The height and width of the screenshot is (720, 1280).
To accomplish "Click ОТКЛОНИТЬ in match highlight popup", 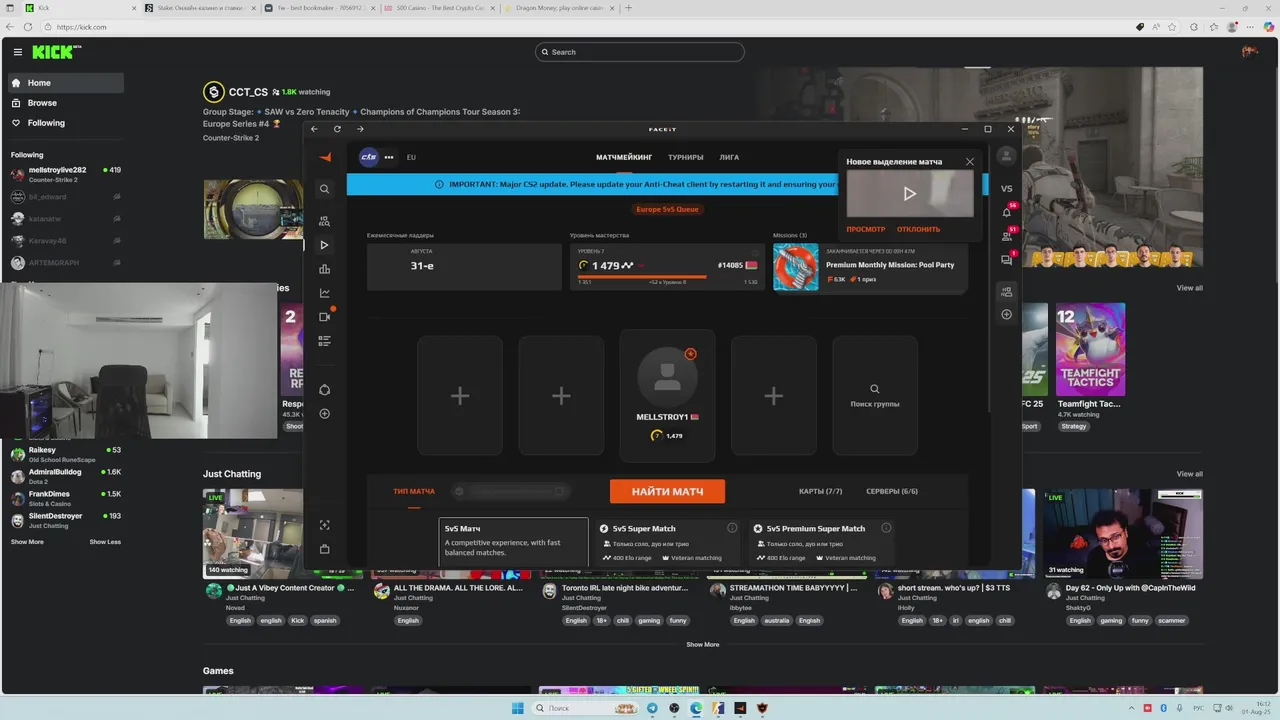I will (x=918, y=229).
